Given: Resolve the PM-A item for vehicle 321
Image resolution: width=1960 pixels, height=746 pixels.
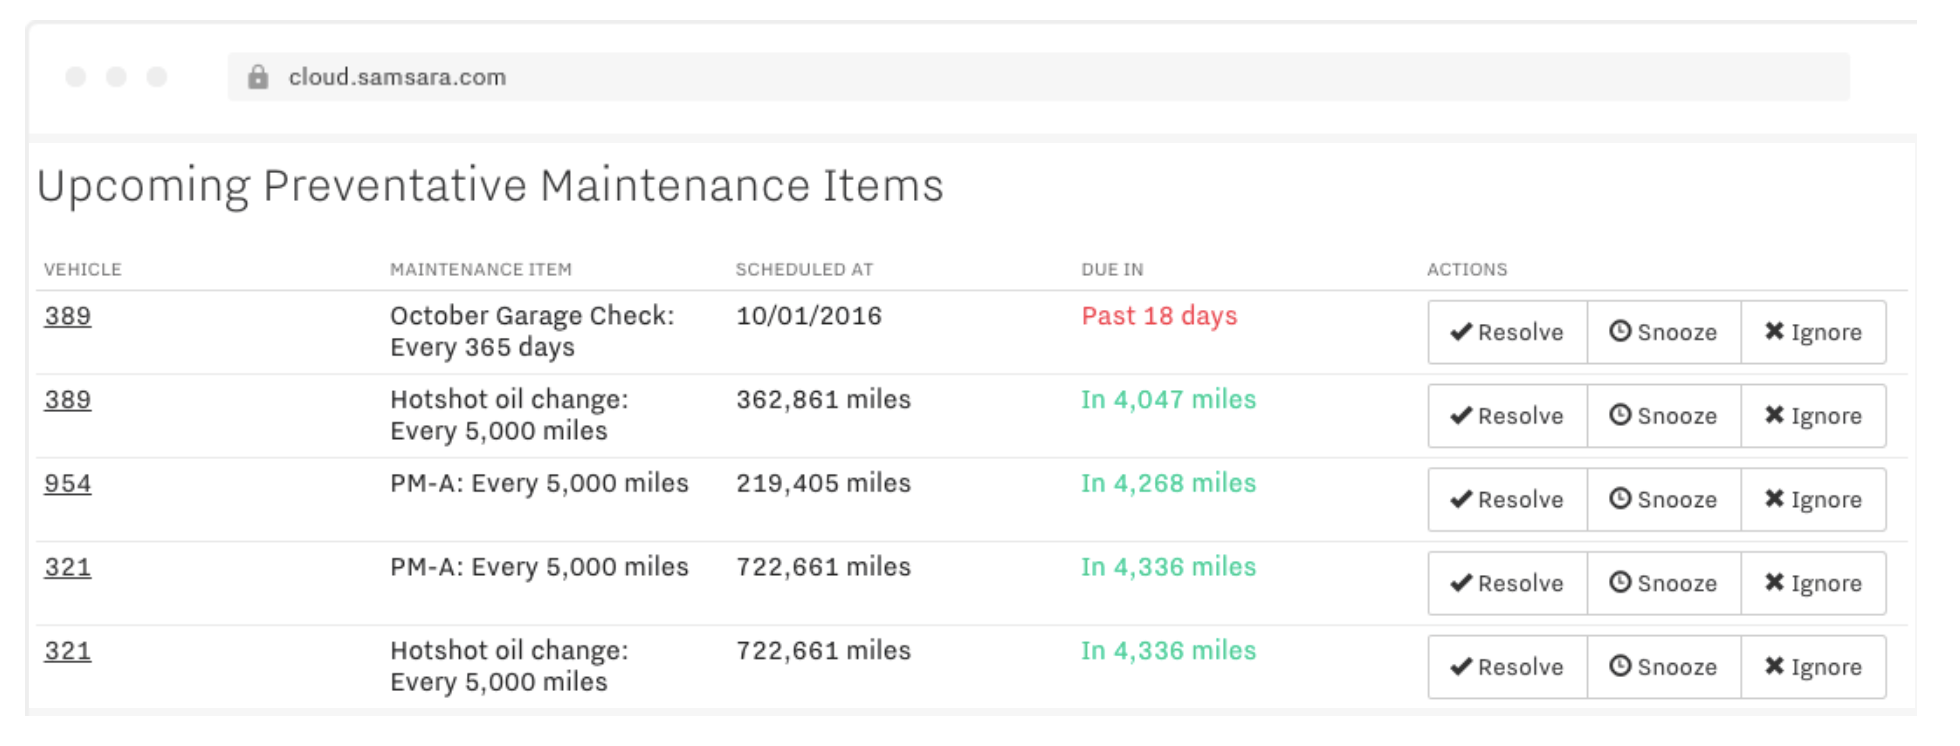Looking at the screenshot, I should (x=1507, y=583).
